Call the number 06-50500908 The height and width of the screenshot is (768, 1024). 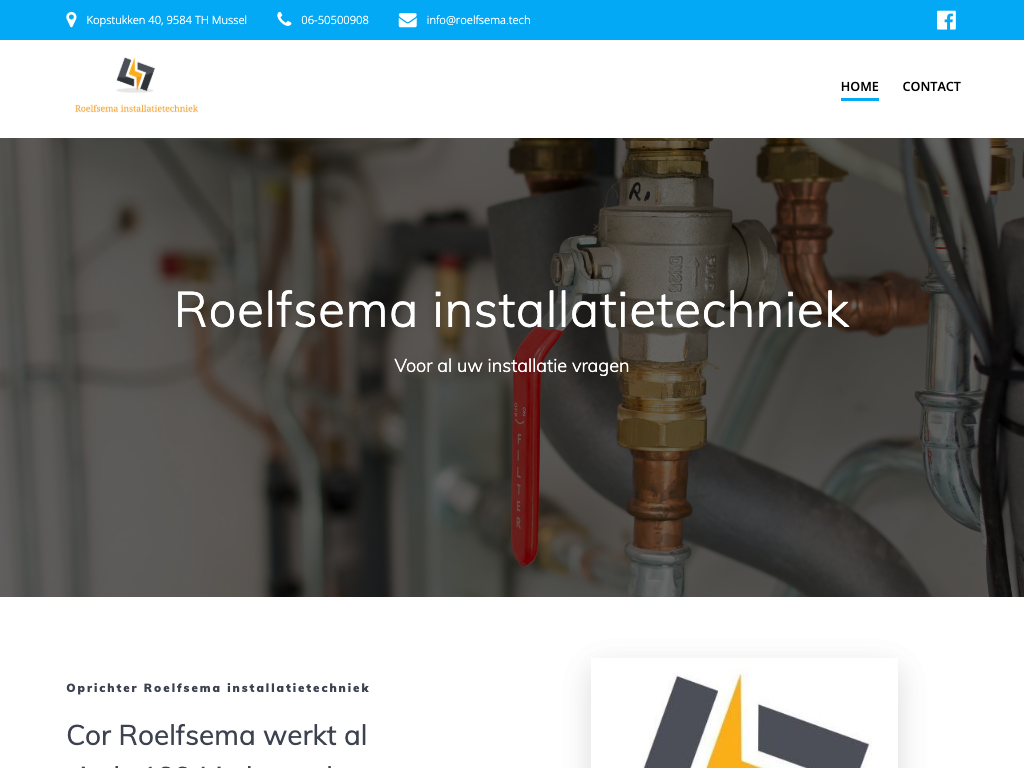[334, 20]
